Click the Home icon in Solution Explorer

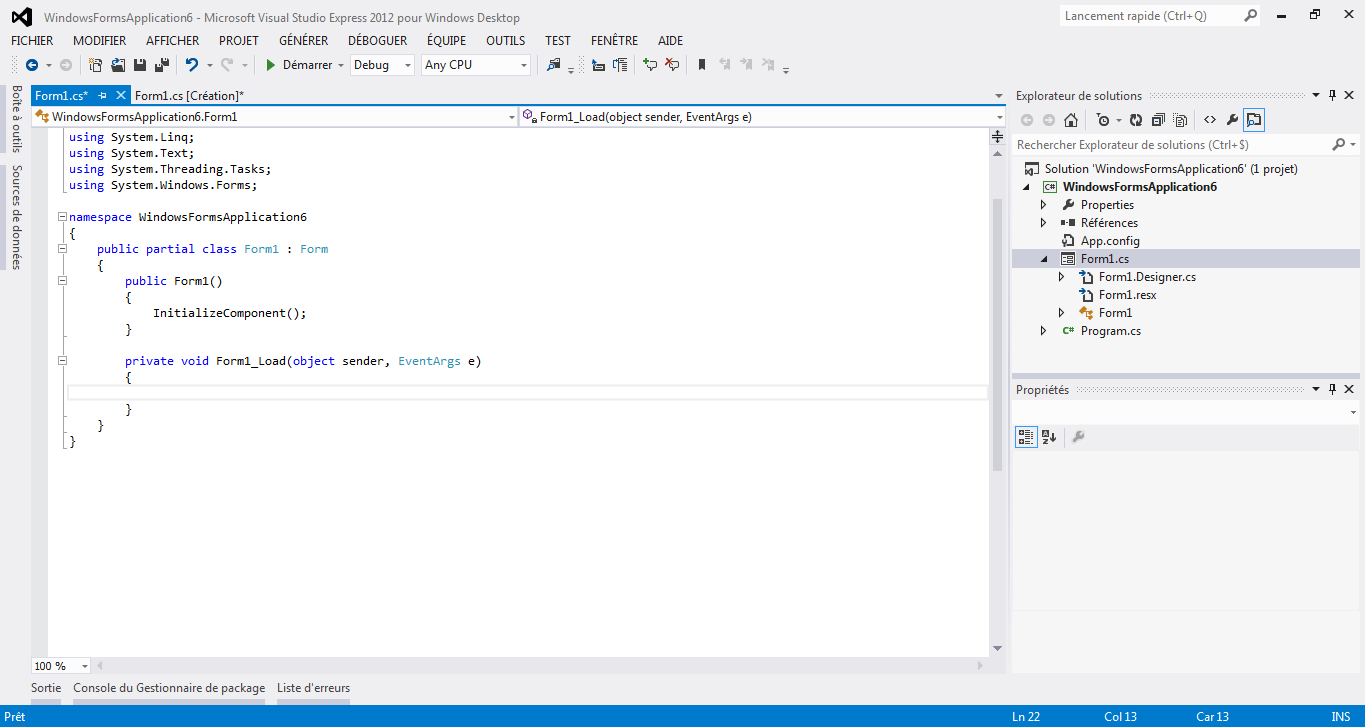(1071, 120)
